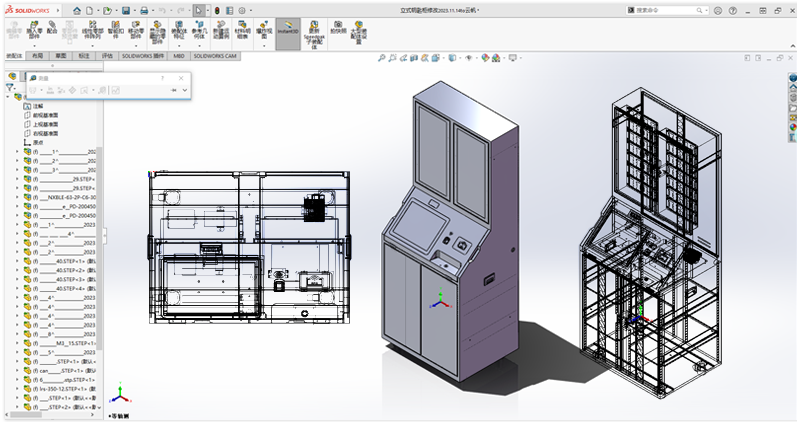The width and height of the screenshot is (797, 422).
Task: Click the Home icon in top toolbar
Action: [77, 10]
